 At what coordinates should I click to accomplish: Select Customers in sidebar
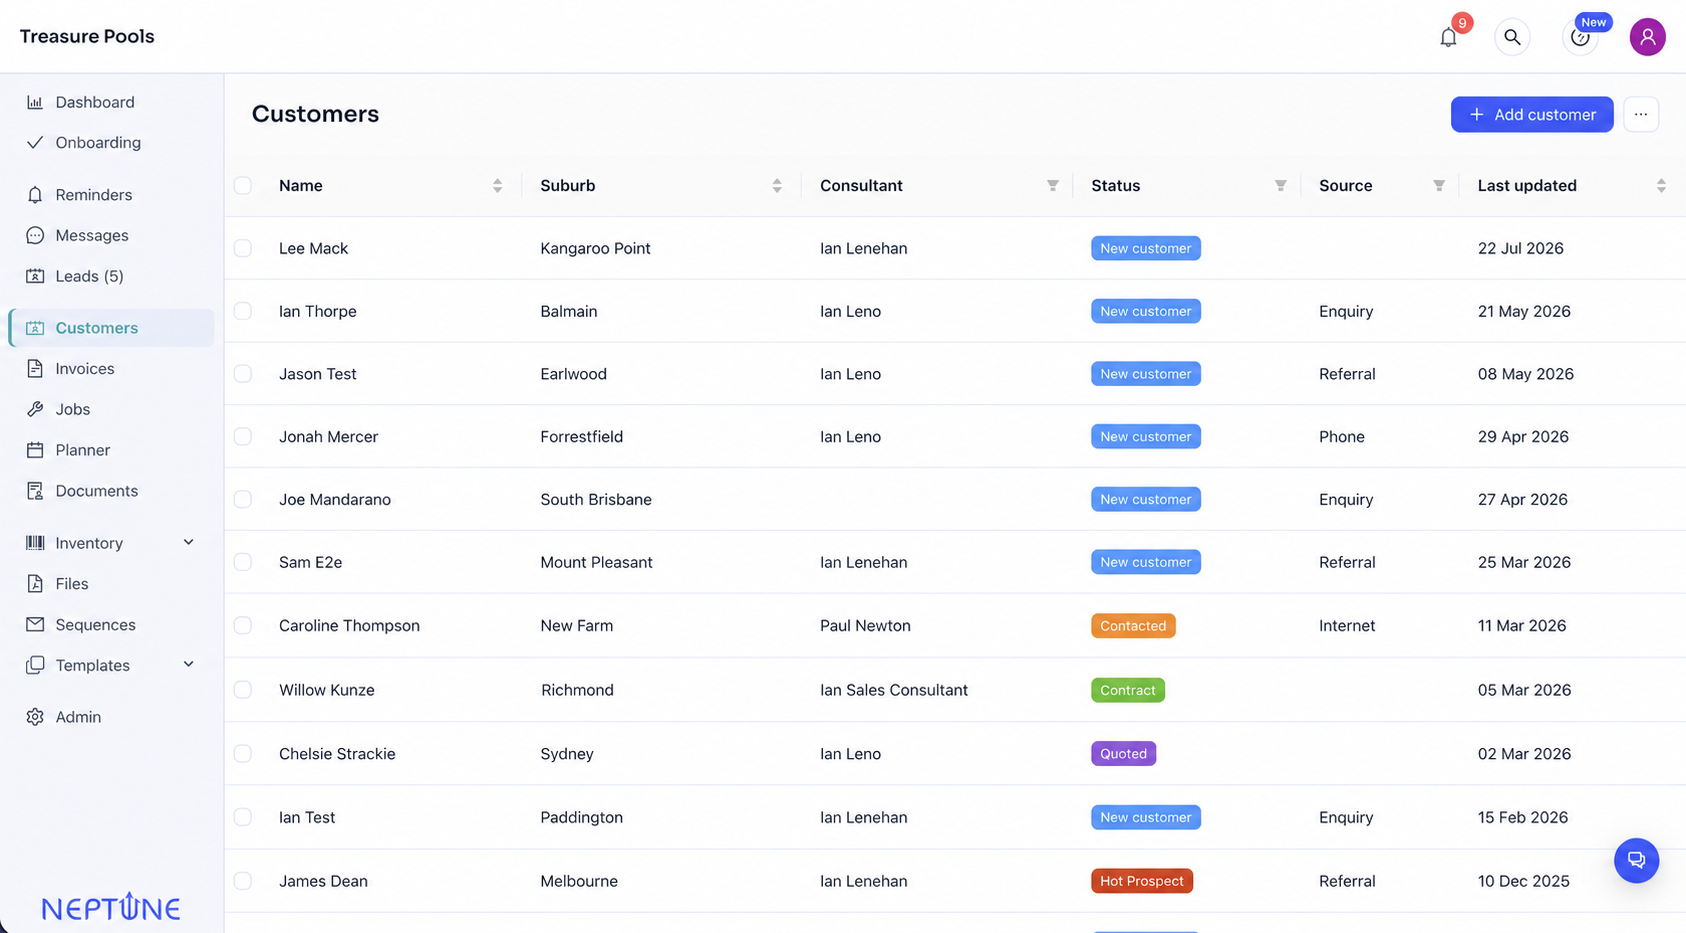(x=111, y=328)
